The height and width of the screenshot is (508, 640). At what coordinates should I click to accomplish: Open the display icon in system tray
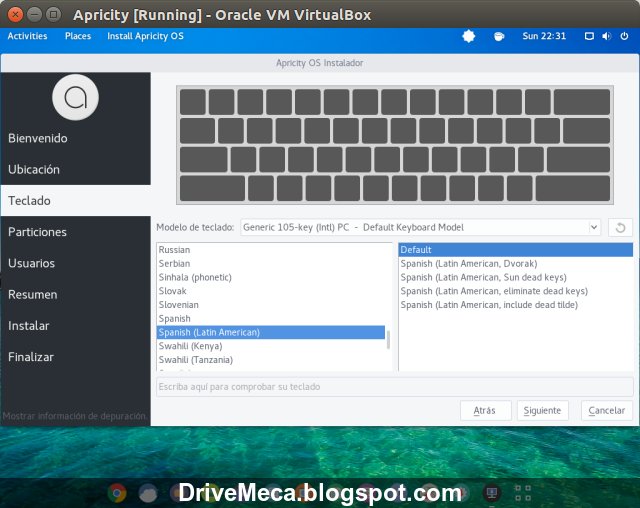coord(589,36)
